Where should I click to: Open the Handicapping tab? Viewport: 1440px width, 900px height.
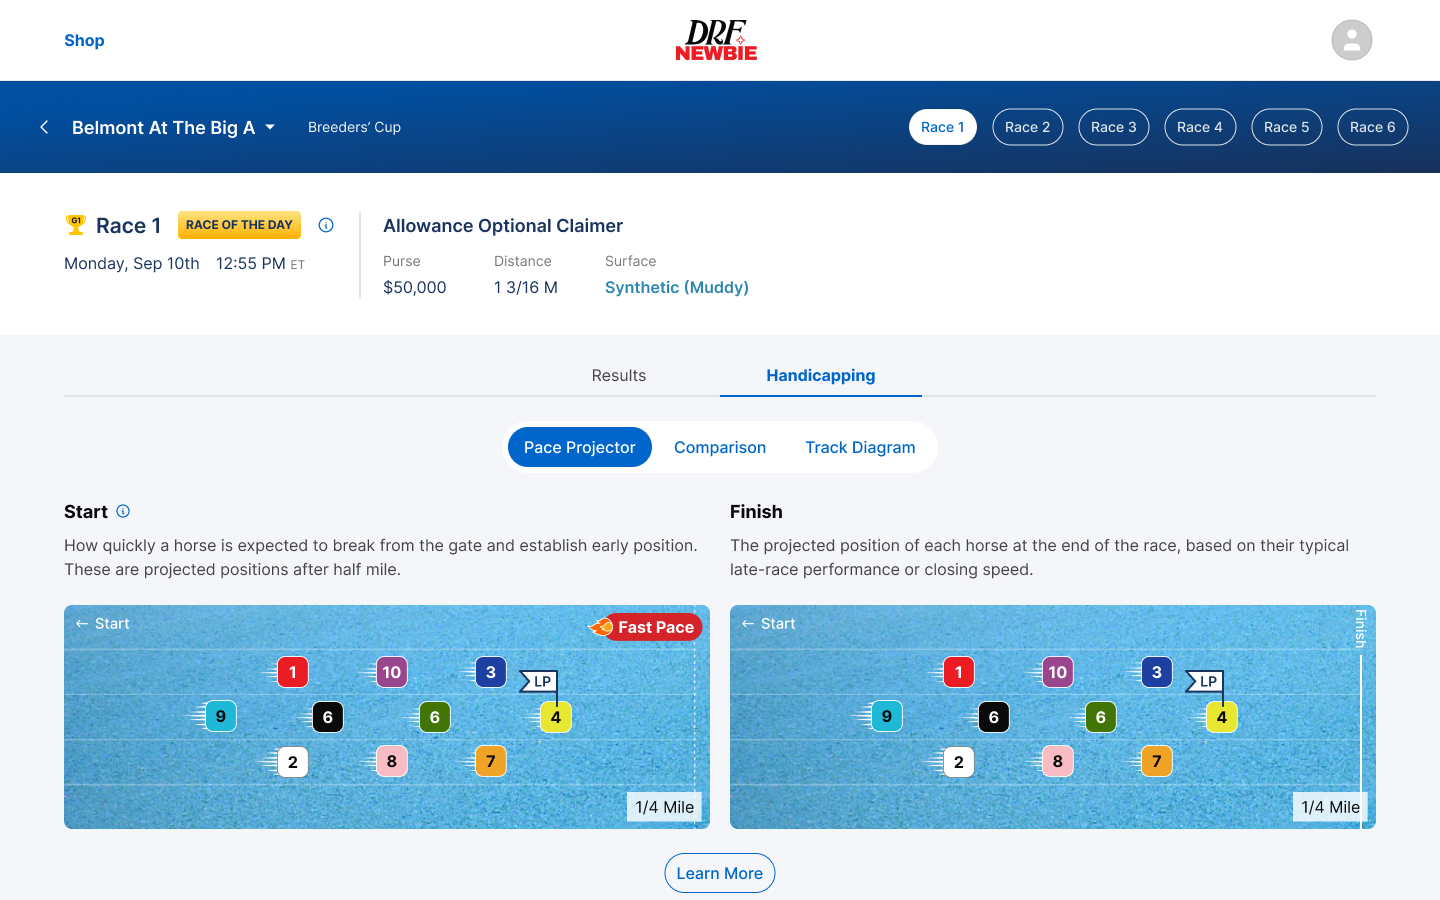pyautogui.click(x=821, y=375)
